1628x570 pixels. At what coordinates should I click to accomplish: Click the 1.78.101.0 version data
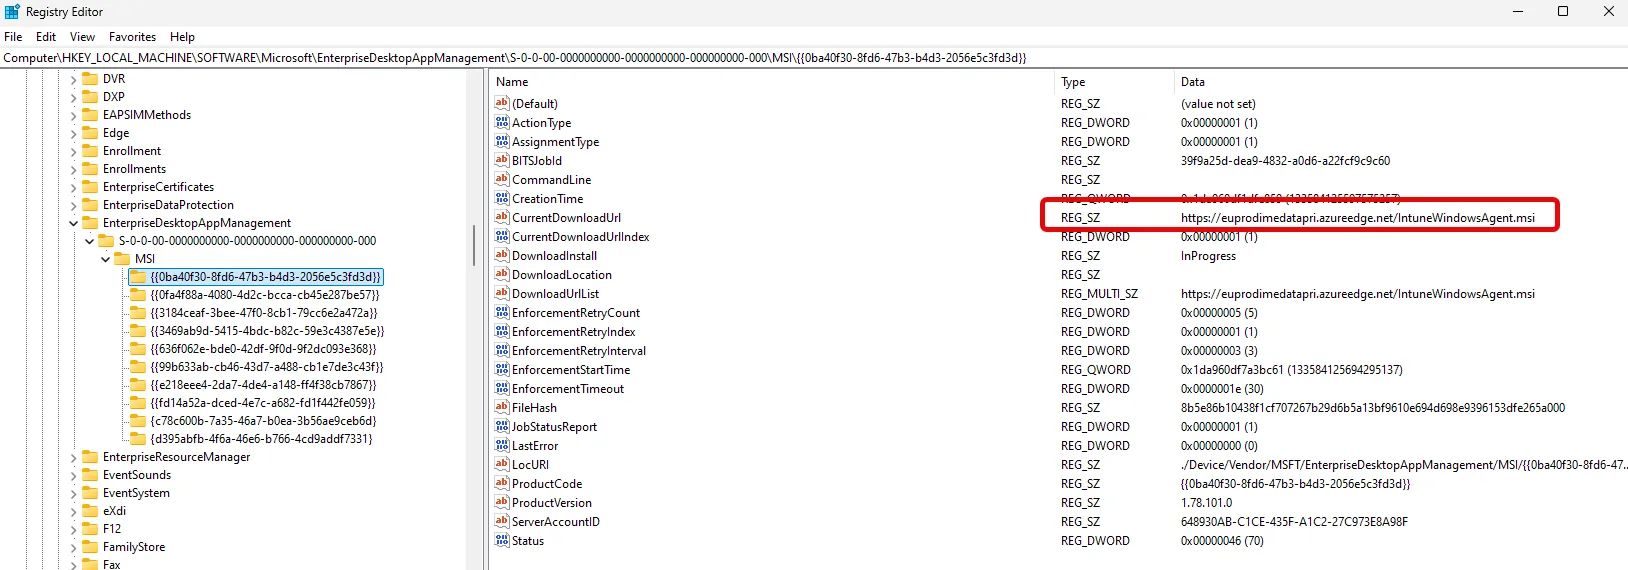(1206, 502)
